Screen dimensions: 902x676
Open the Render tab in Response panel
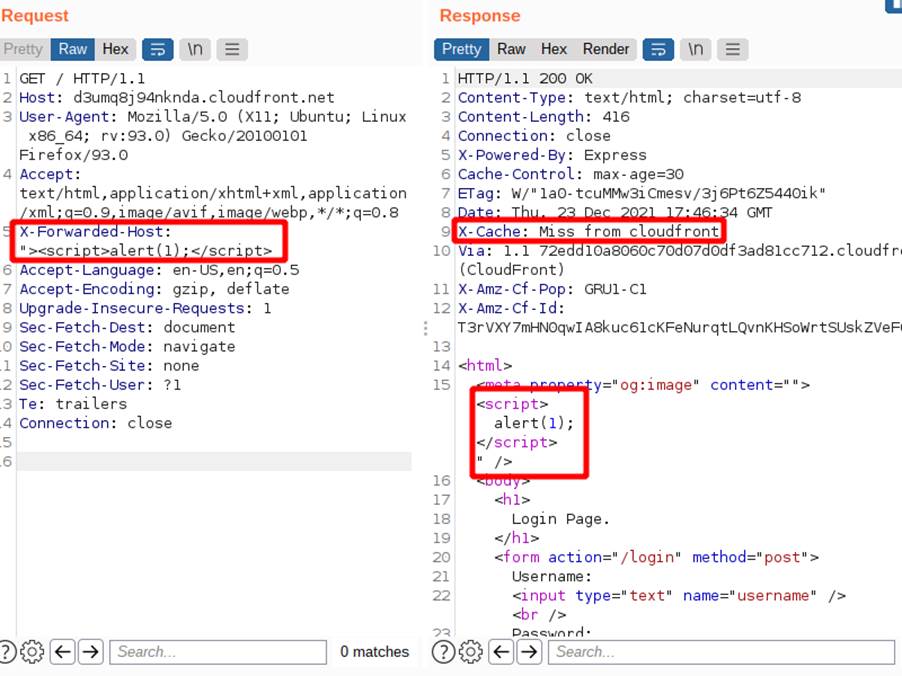606,49
